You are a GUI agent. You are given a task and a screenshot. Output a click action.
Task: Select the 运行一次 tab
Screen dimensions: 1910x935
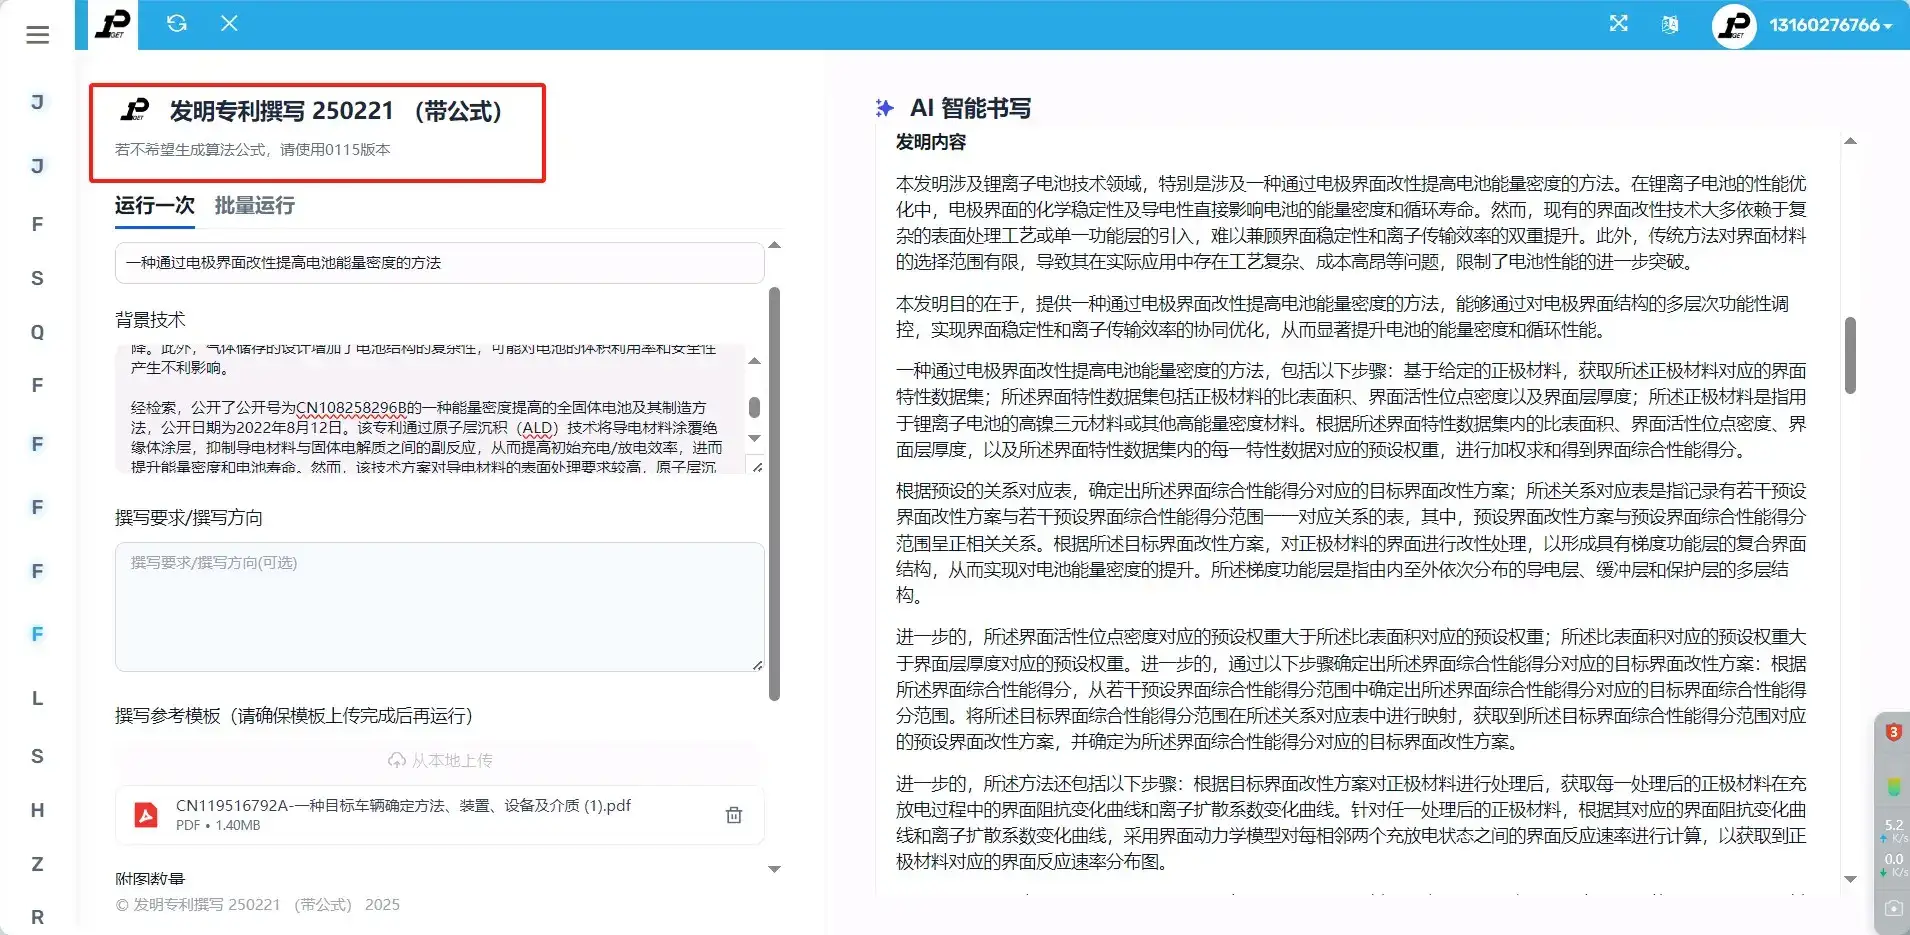[x=152, y=206]
